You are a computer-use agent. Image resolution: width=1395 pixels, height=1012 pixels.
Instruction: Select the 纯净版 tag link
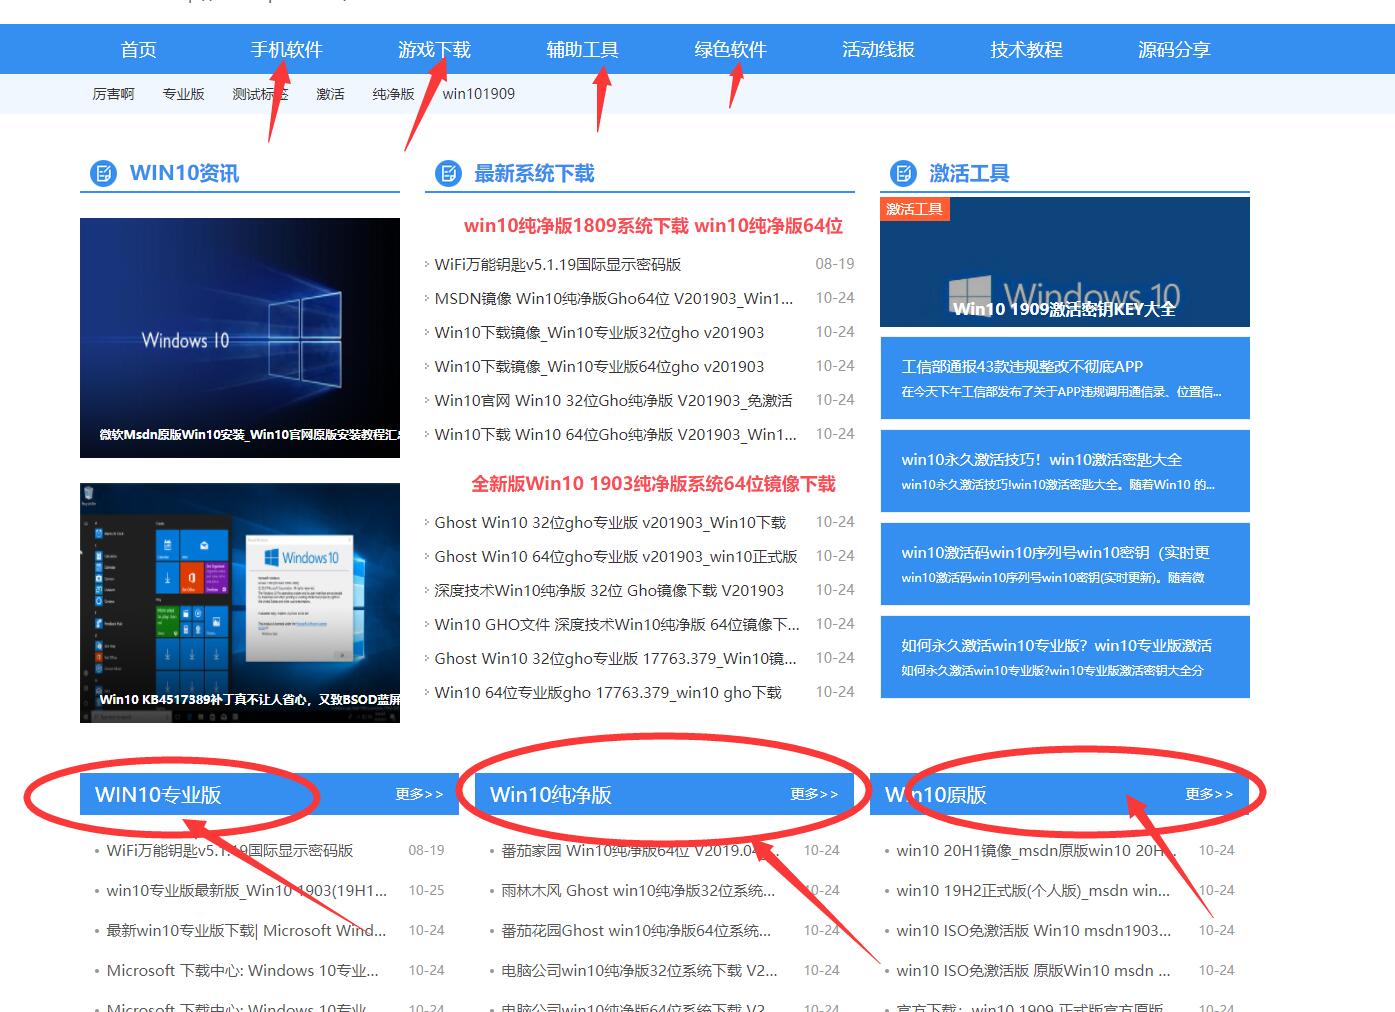pos(393,94)
